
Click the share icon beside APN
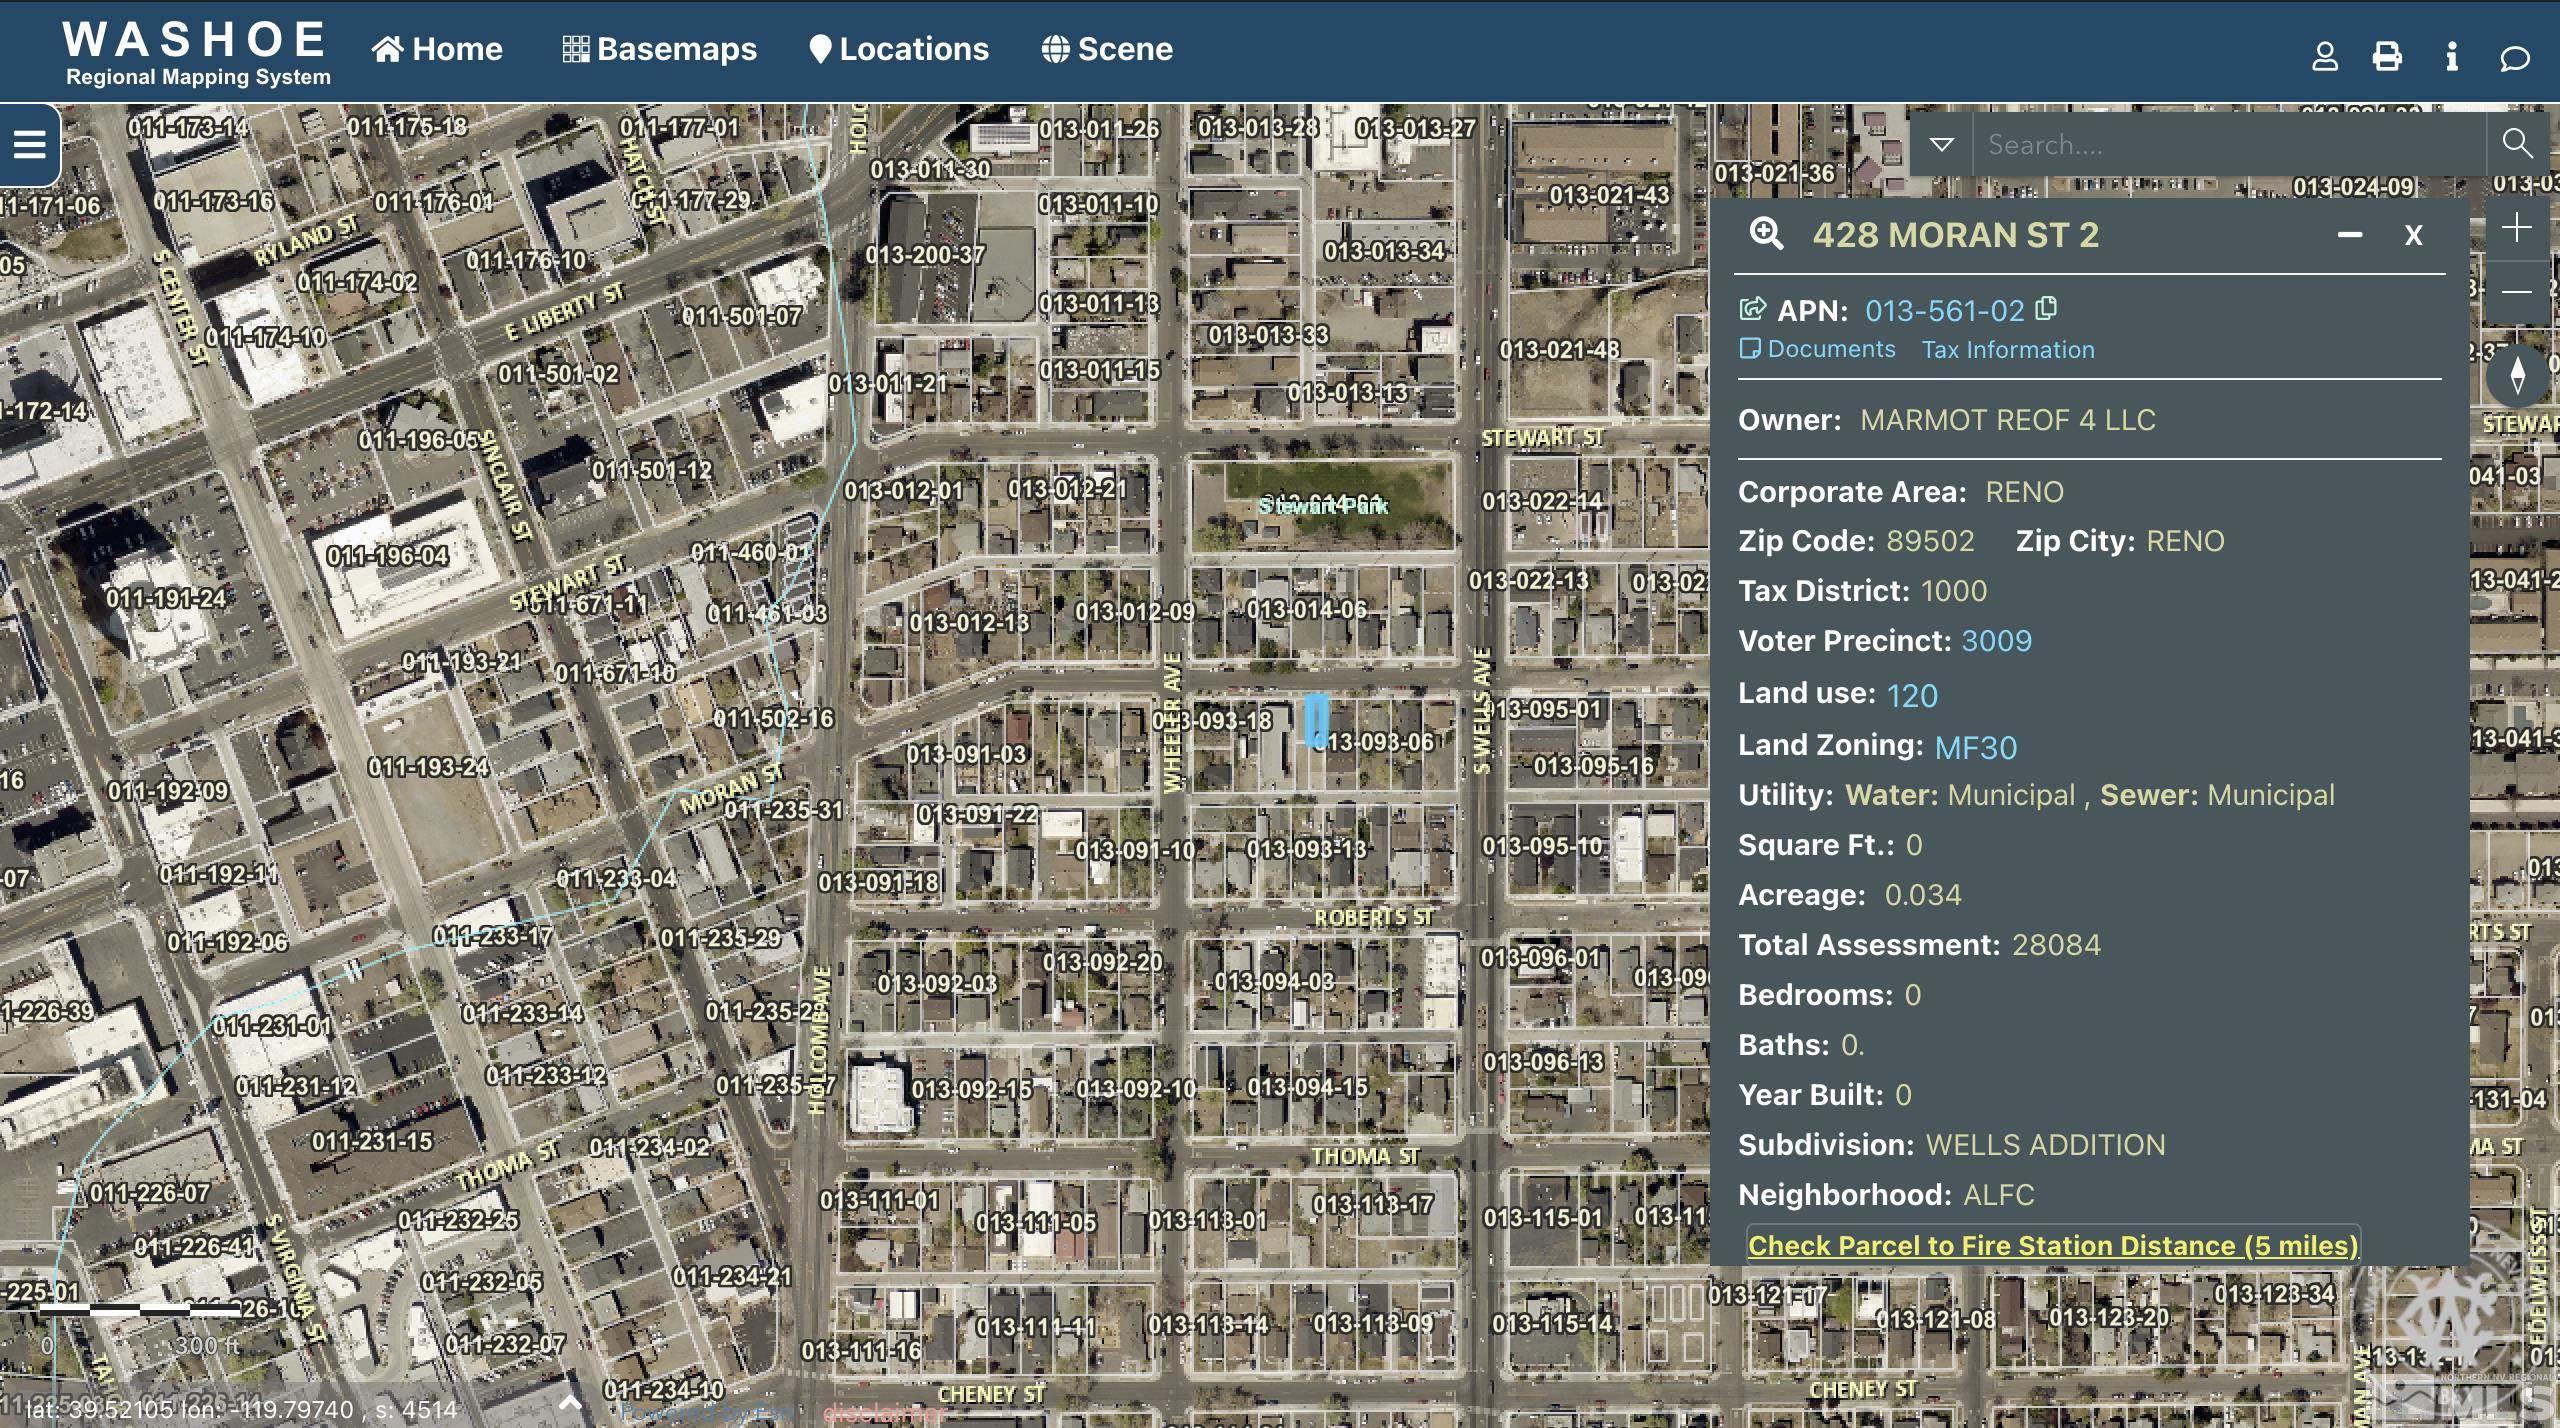pos(1752,309)
